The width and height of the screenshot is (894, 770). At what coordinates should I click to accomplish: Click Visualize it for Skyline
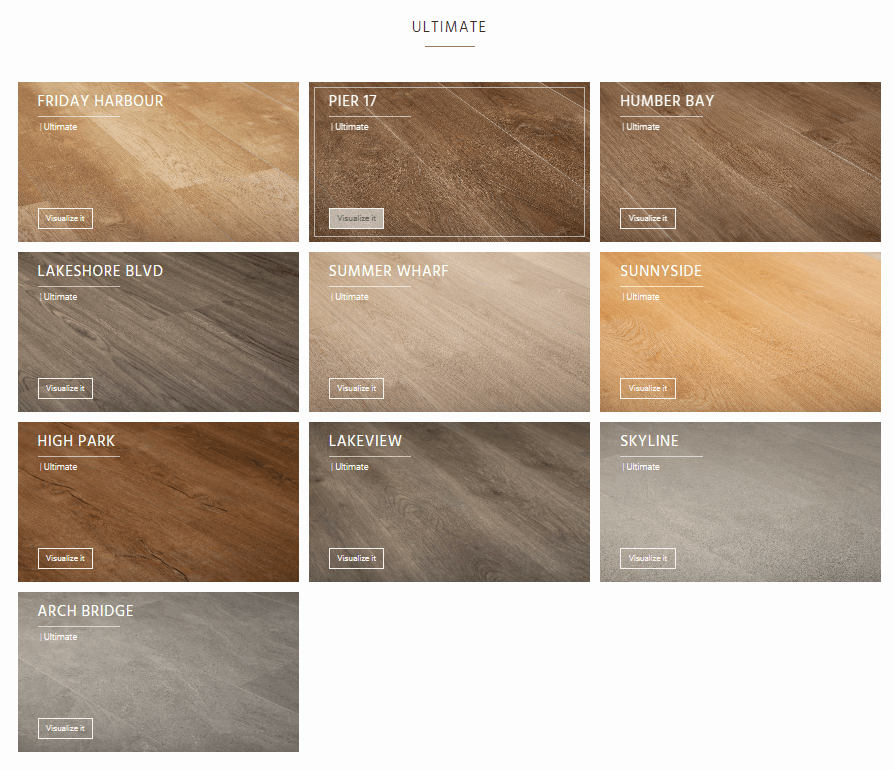(x=647, y=558)
